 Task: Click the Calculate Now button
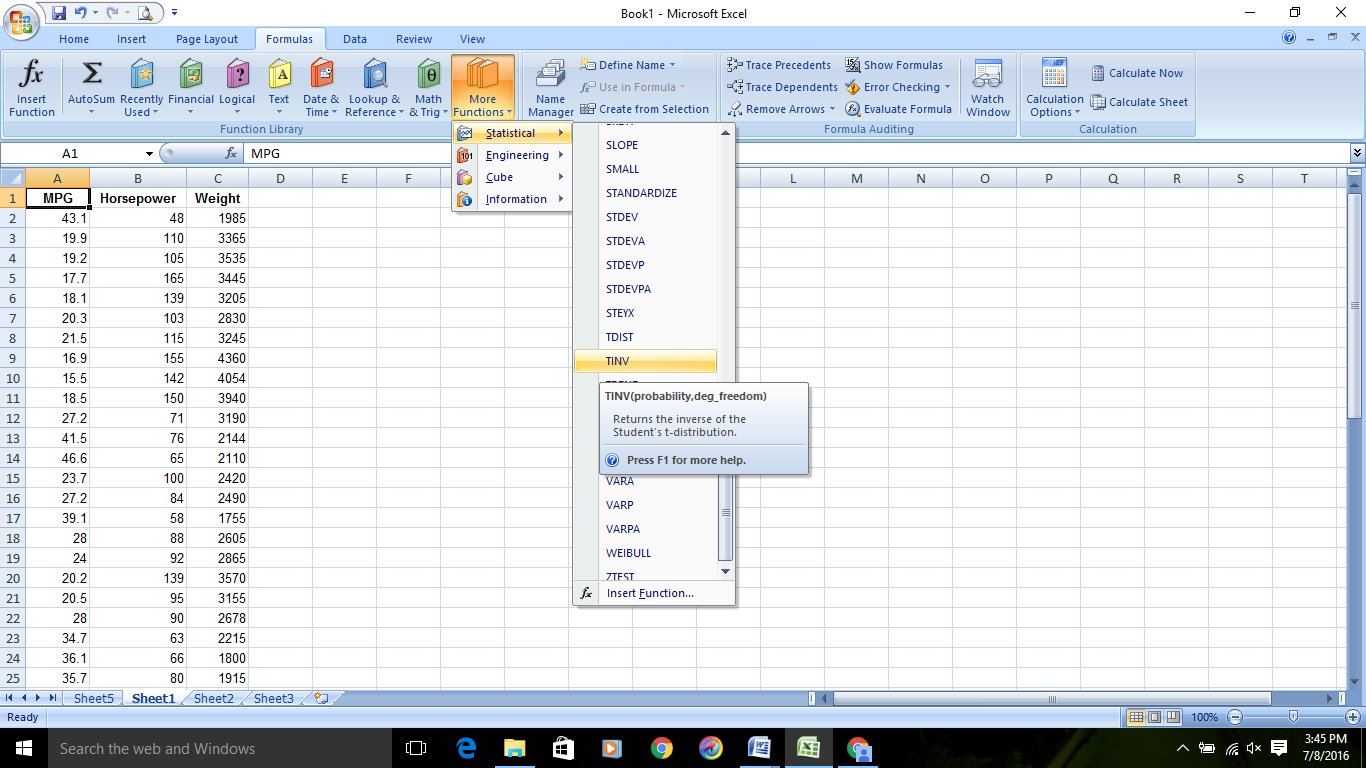coord(1136,73)
